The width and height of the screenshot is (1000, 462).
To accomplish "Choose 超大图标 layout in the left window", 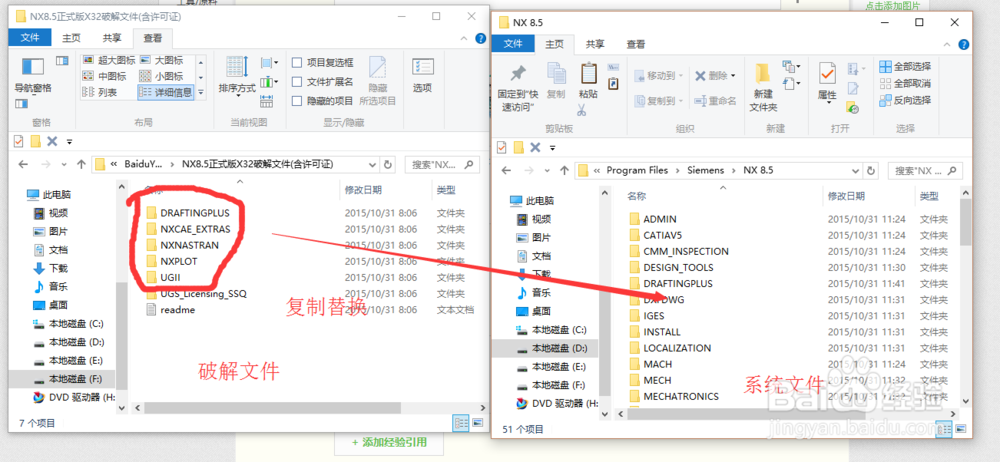I will (109, 61).
